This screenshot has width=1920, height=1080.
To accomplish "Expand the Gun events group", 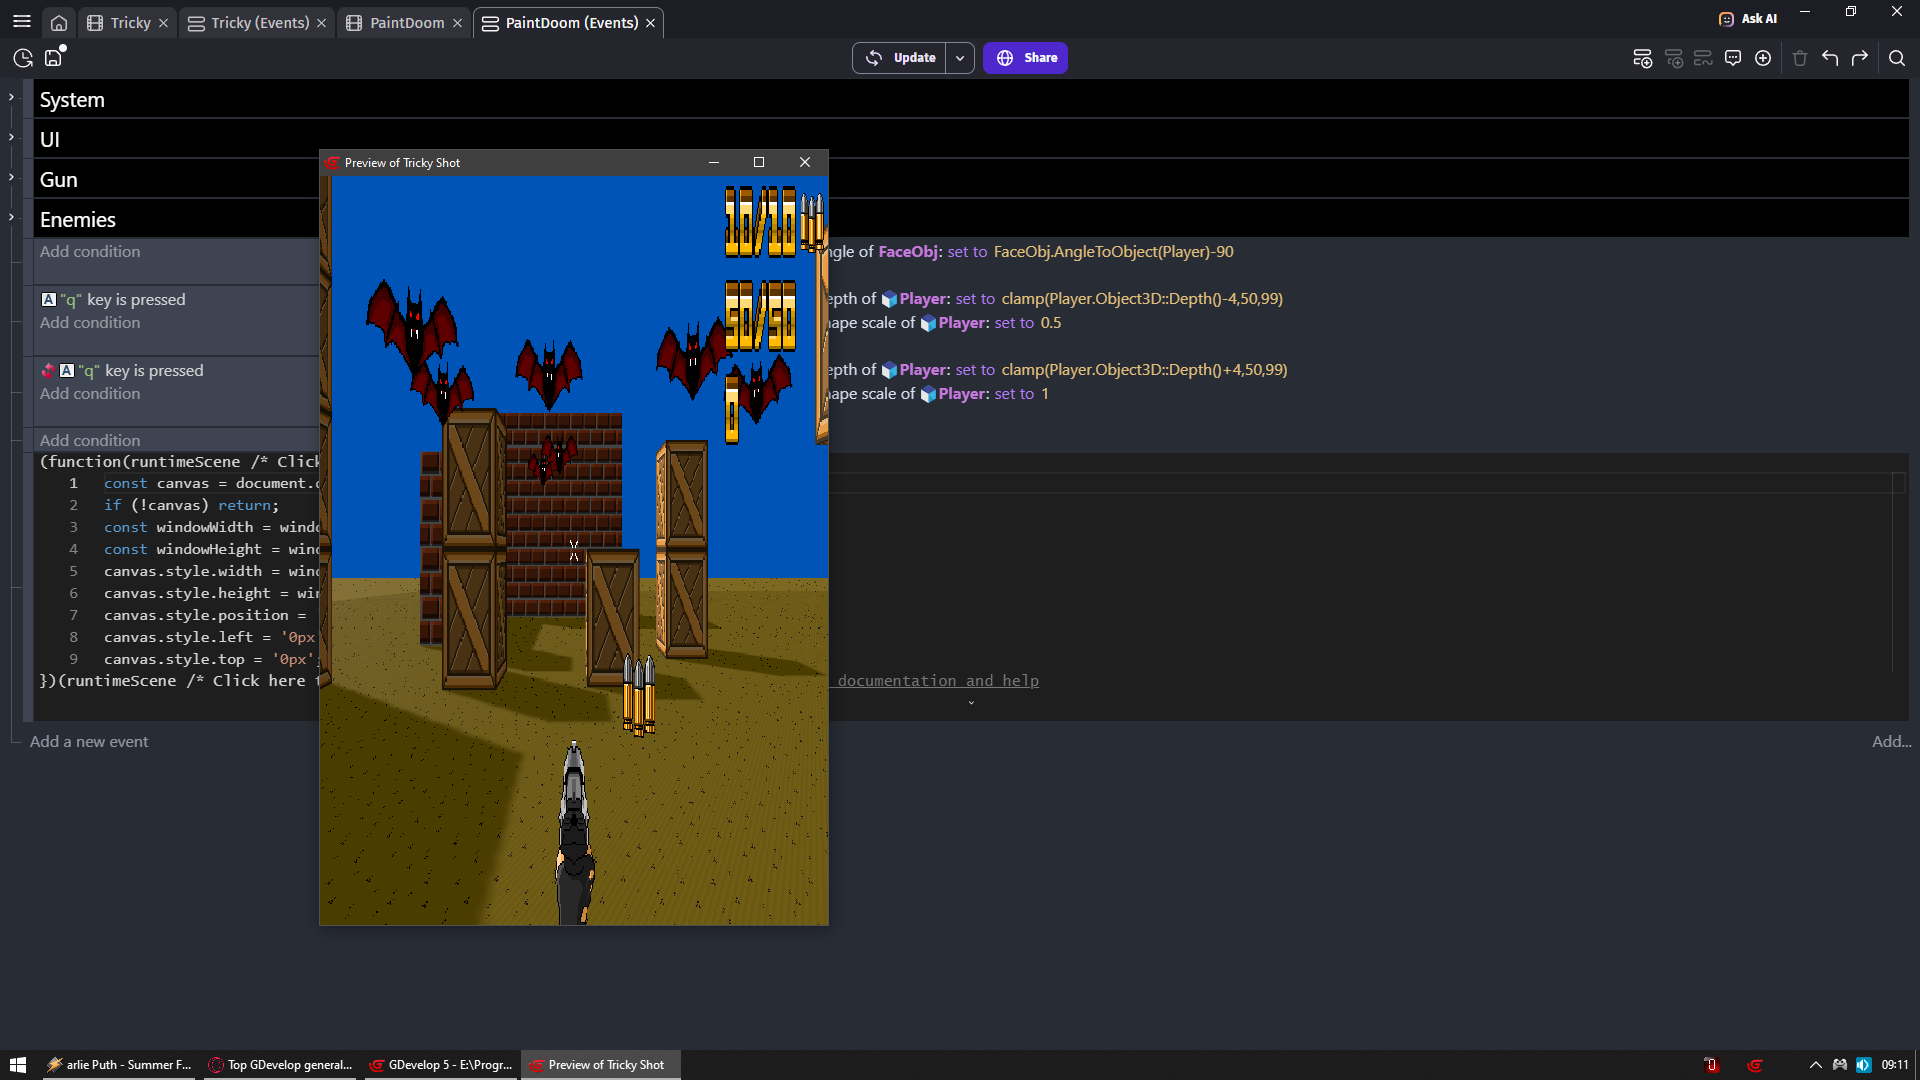I will pyautogui.click(x=12, y=178).
